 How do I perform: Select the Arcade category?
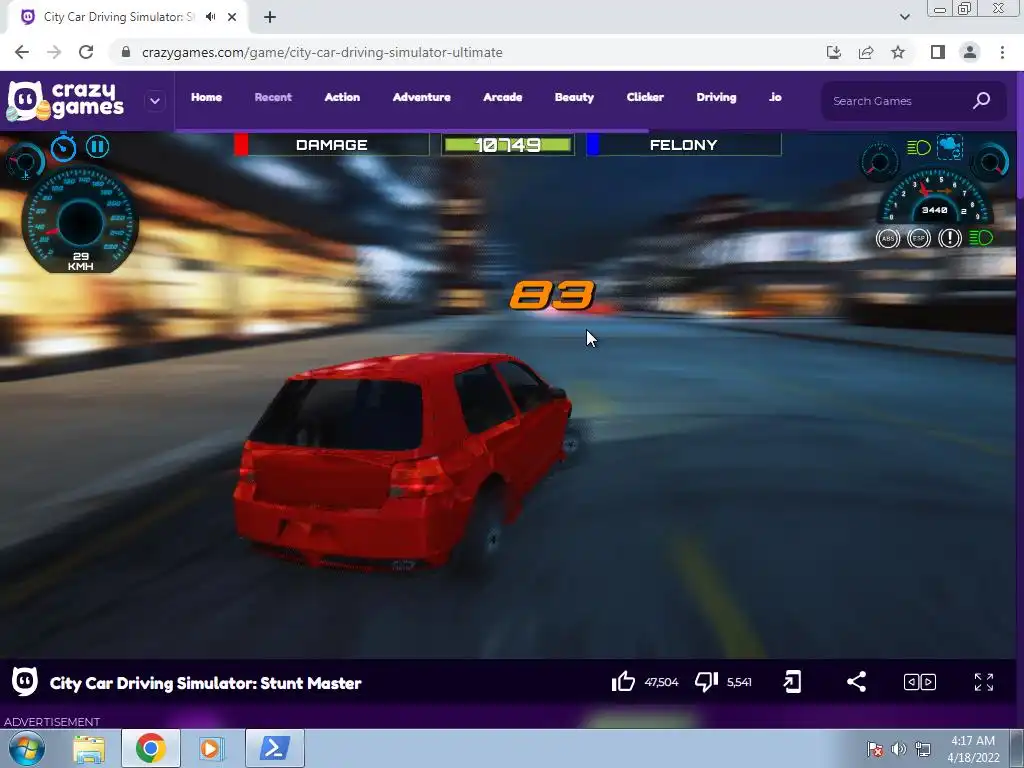click(502, 97)
